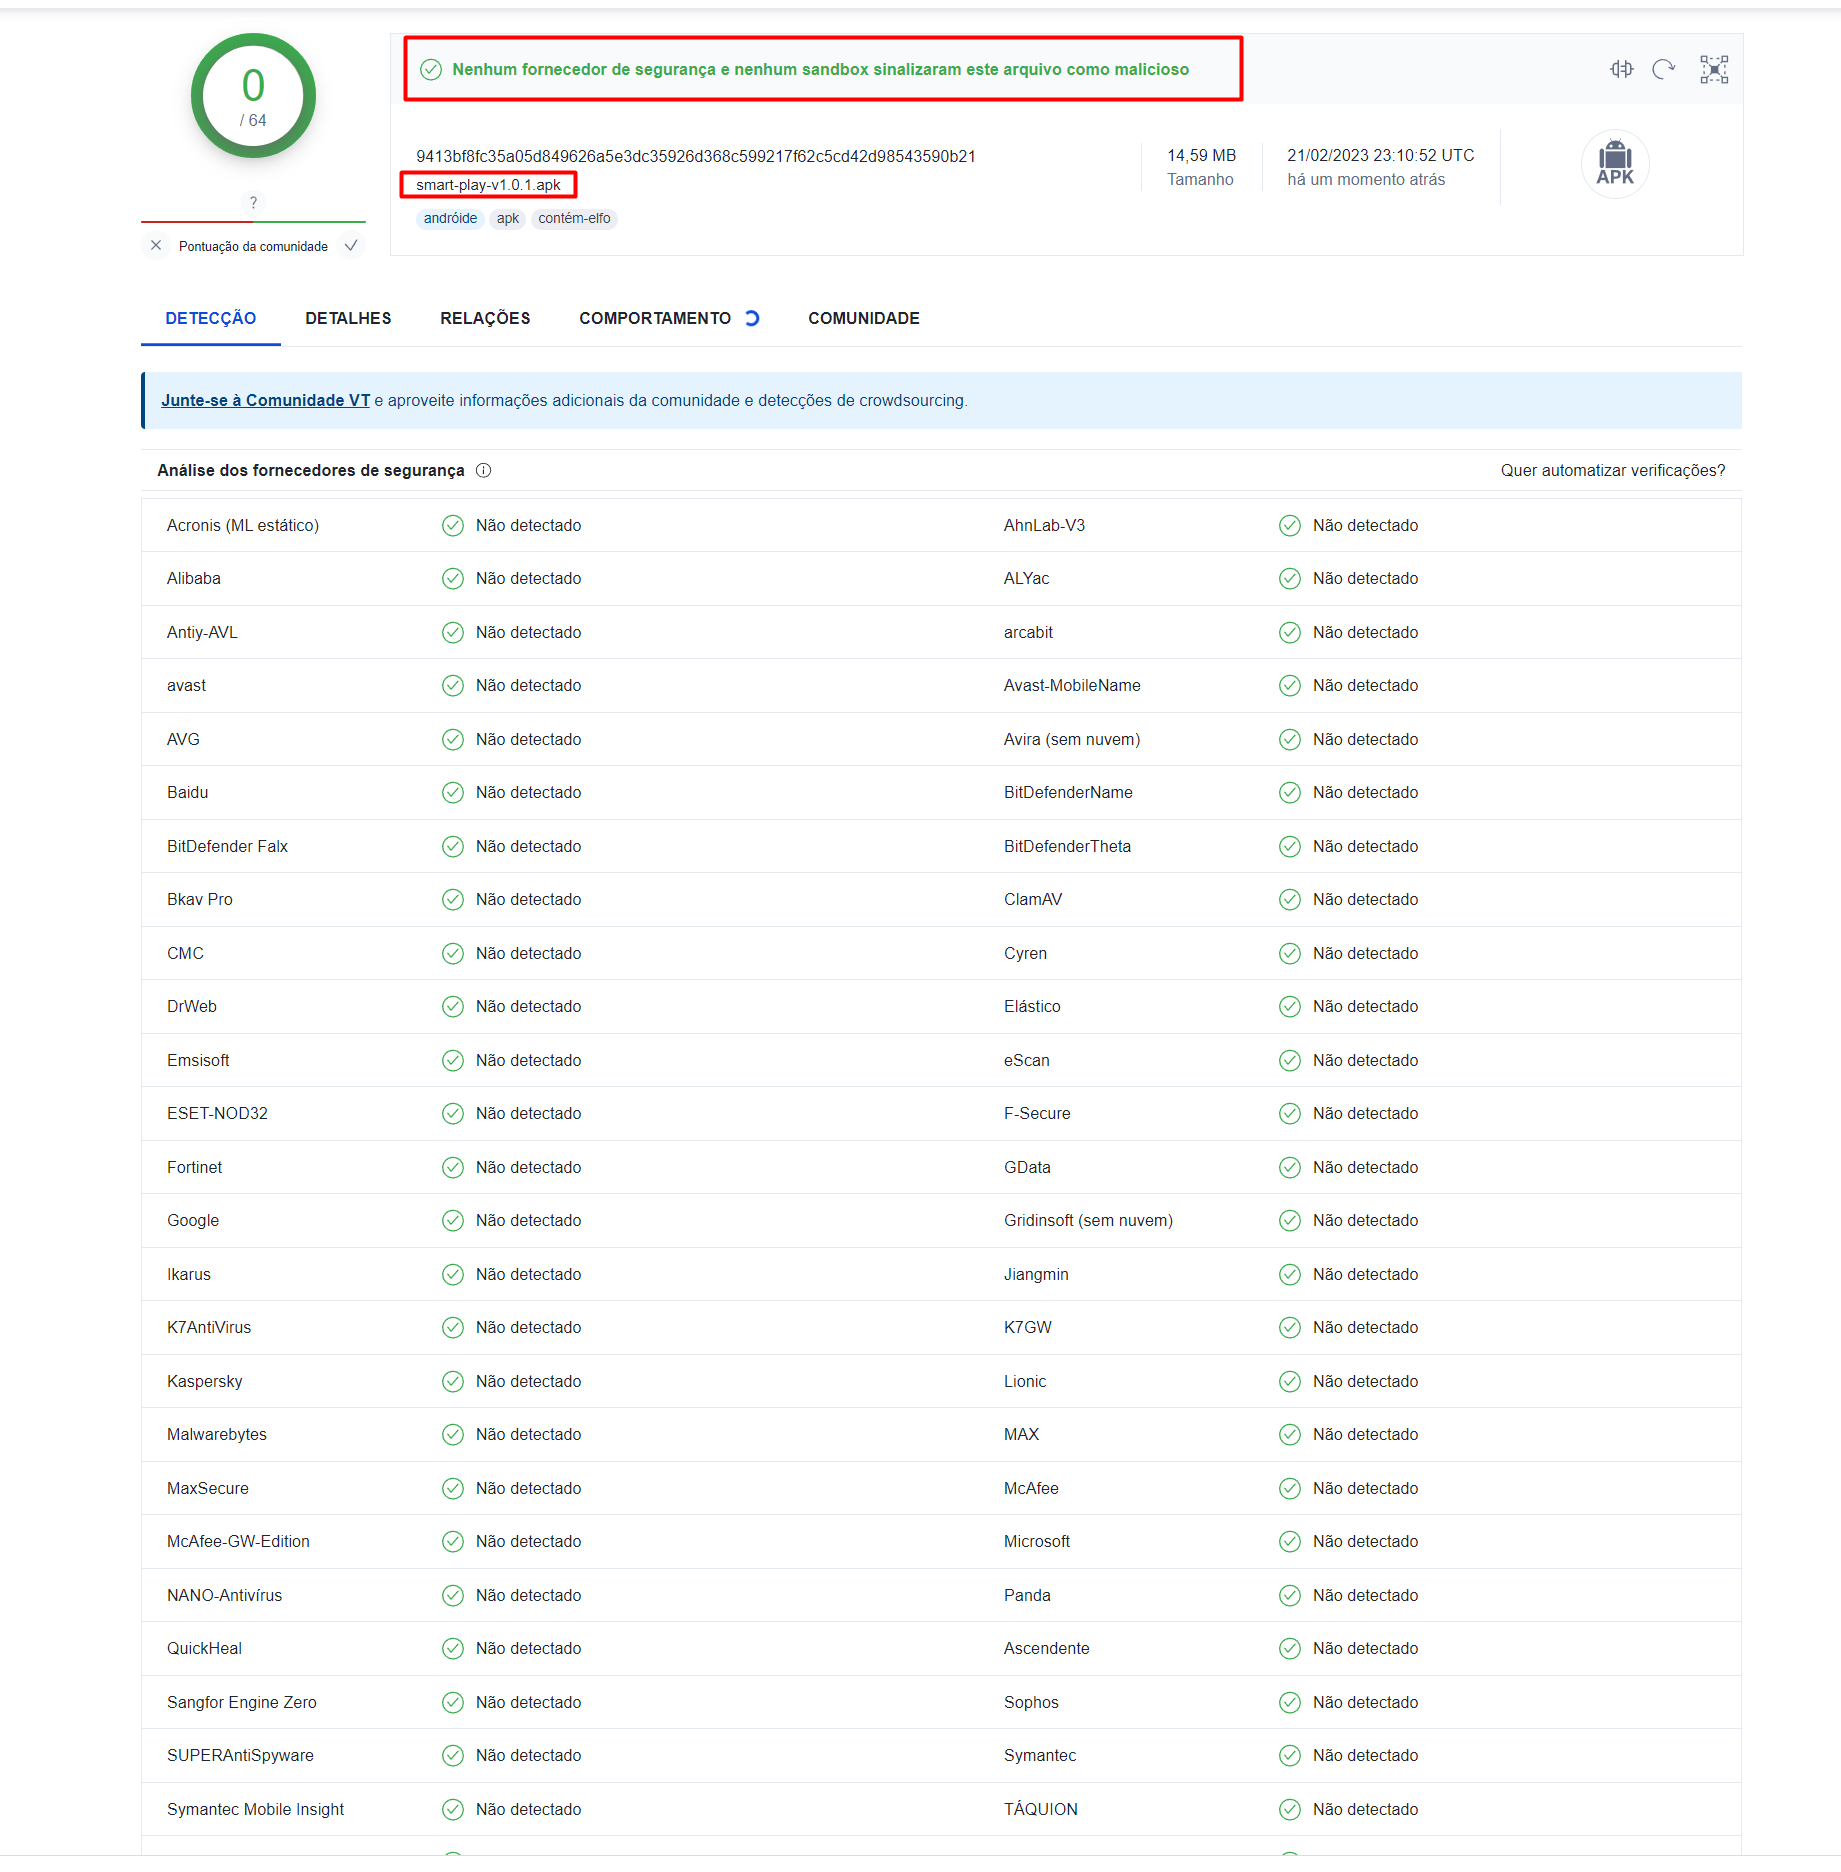Open the RELAÇÕES tab
Screen dimensions: 1841x1872
(x=485, y=318)
